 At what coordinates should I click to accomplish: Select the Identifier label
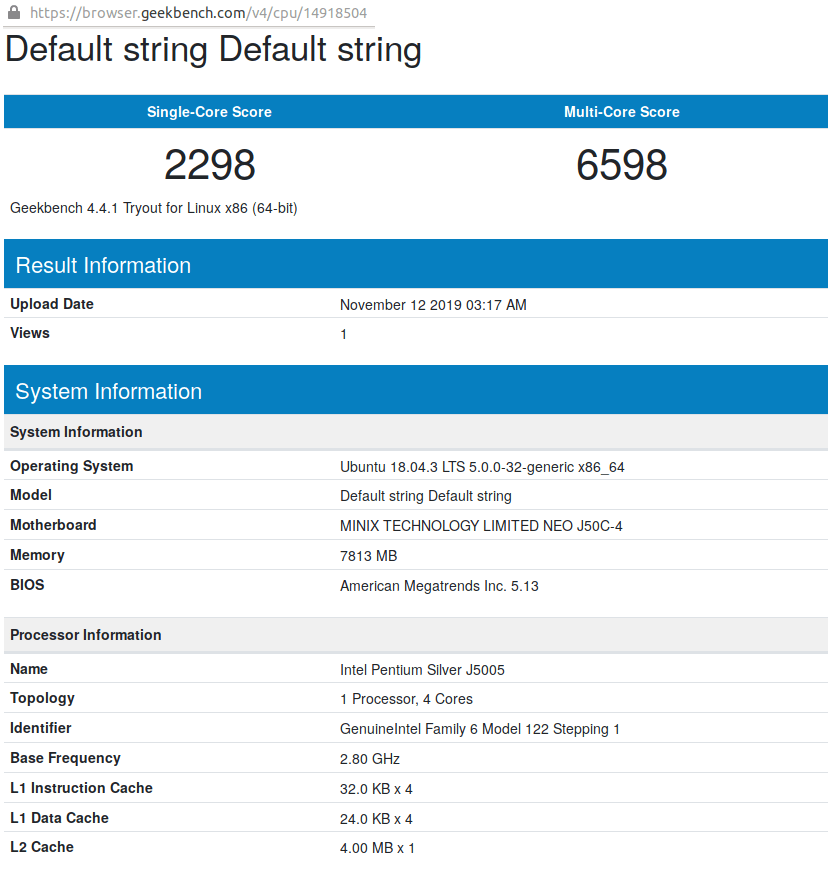[x=41, y=728]
